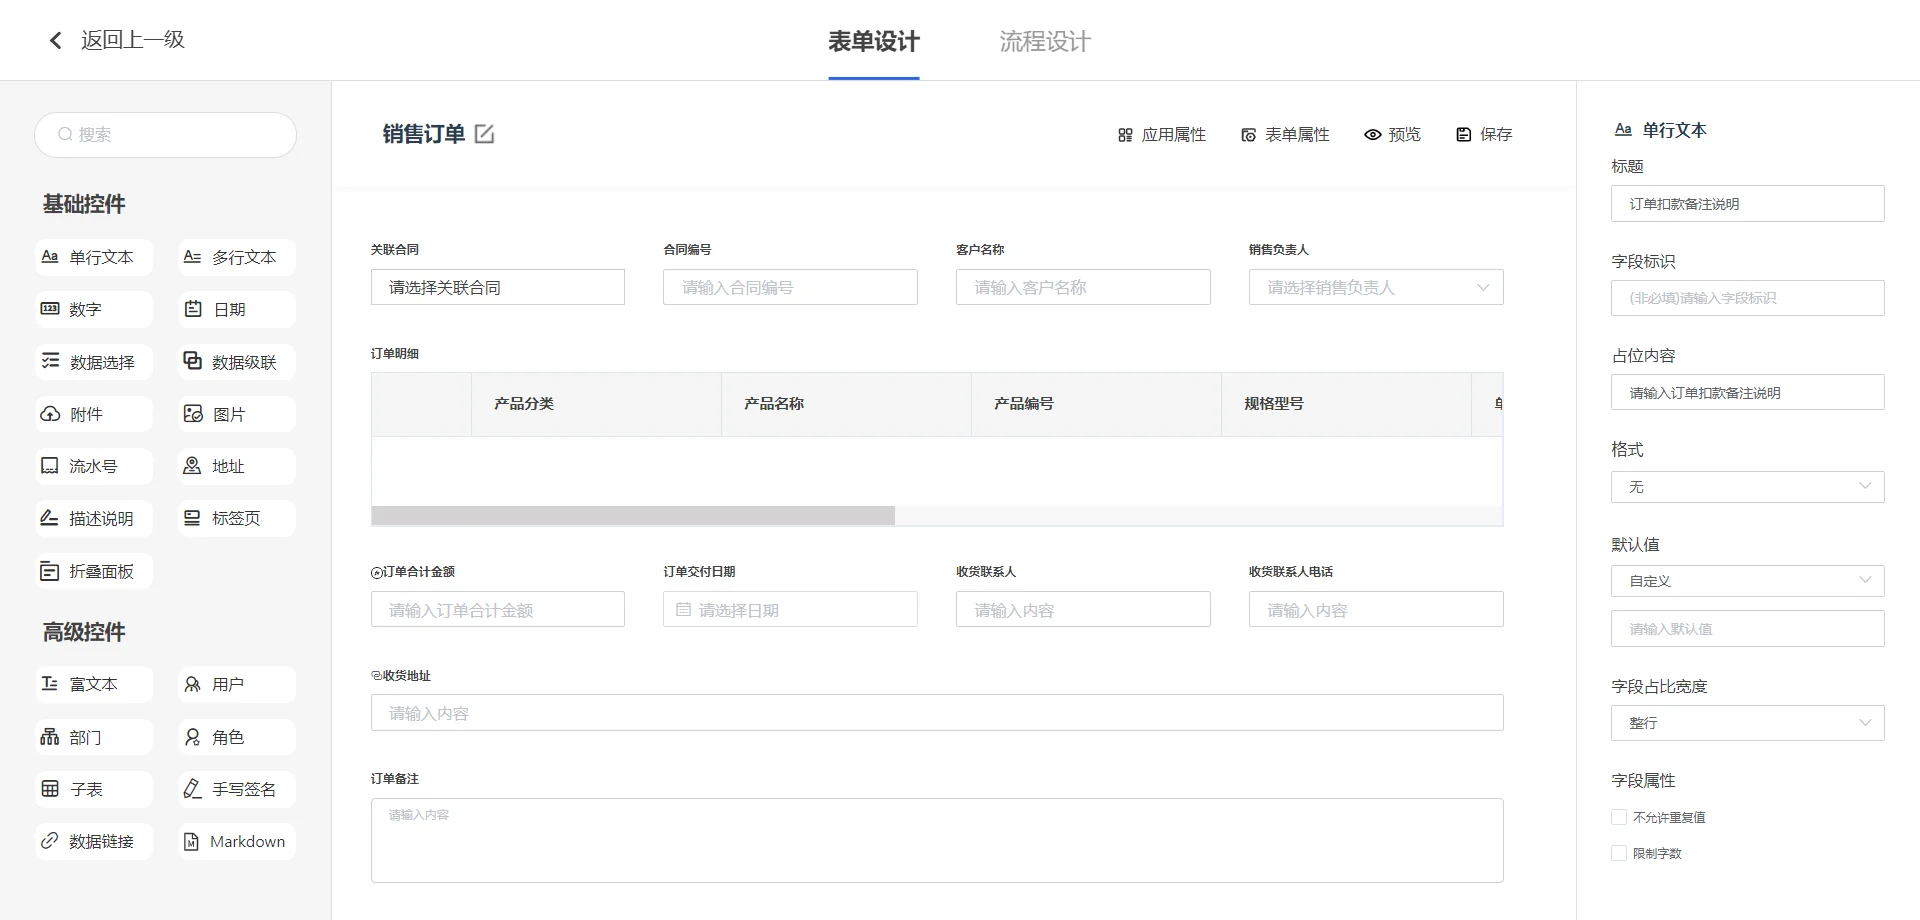Switch to the 流程设计 tab
Viewport: 1920px width, 920px height.
(x=1045, y=41)
